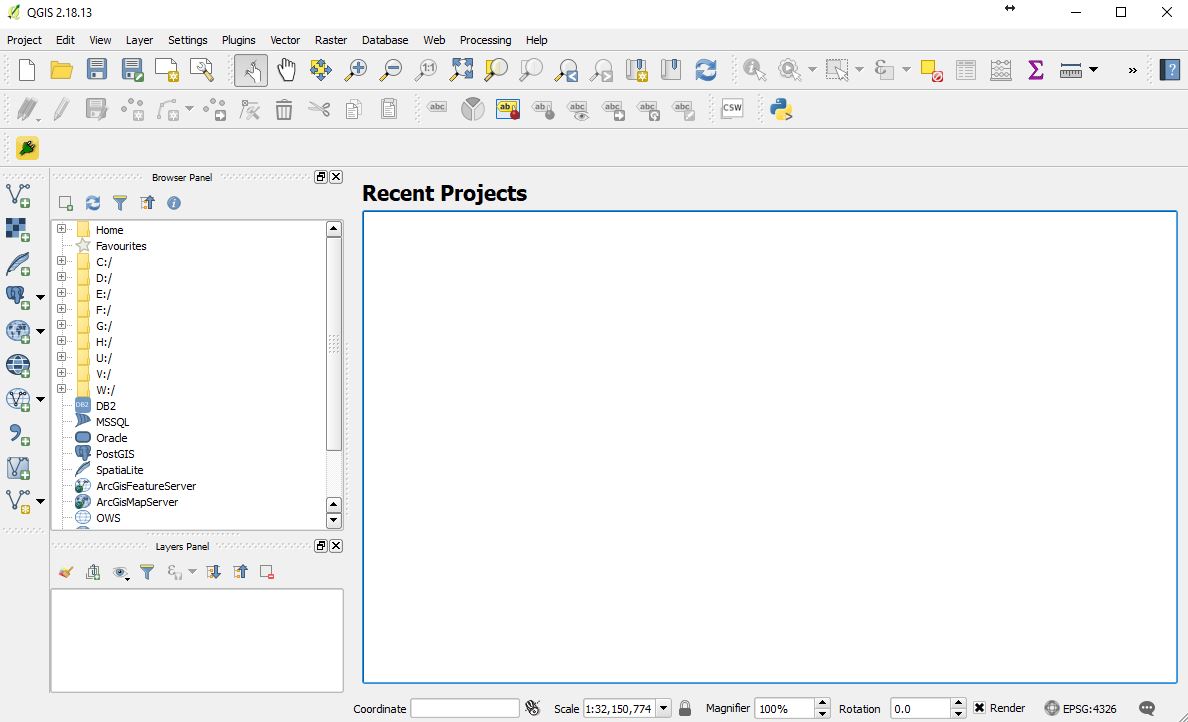Select the PostGIS entry in Browser Panel
Screen dimensions: 1188x722
(115, 454)
